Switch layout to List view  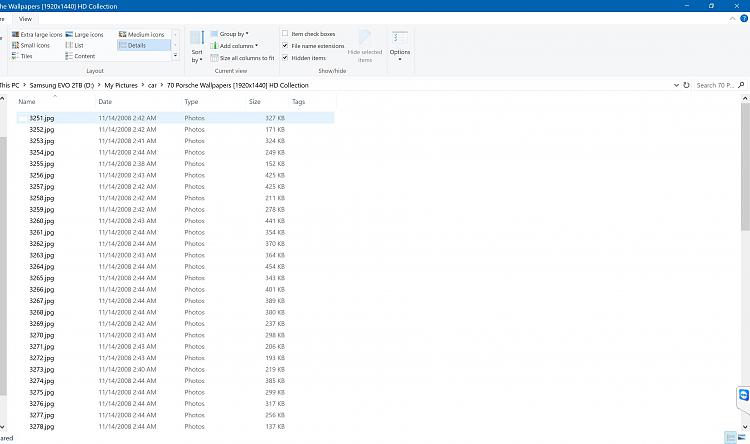click(79, 45)
